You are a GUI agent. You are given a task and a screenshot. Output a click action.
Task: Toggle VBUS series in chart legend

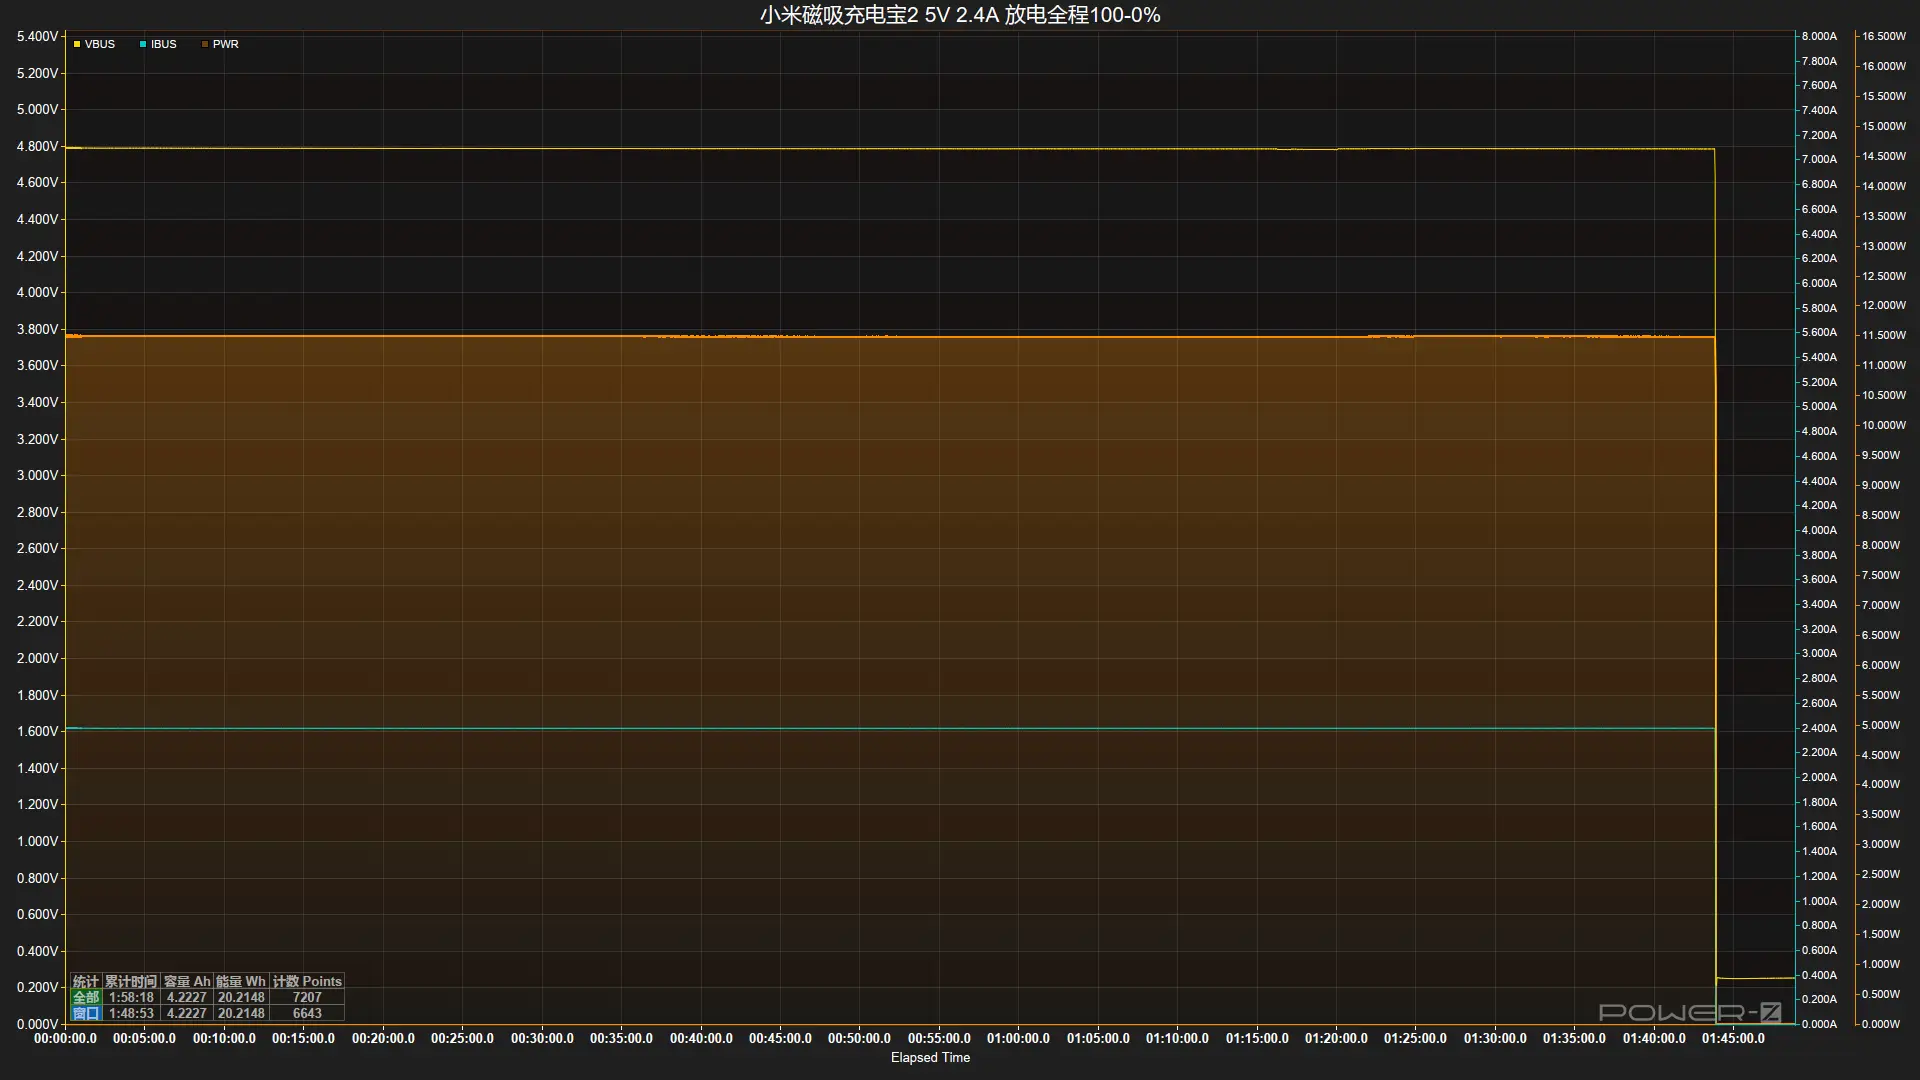point(99,44)
